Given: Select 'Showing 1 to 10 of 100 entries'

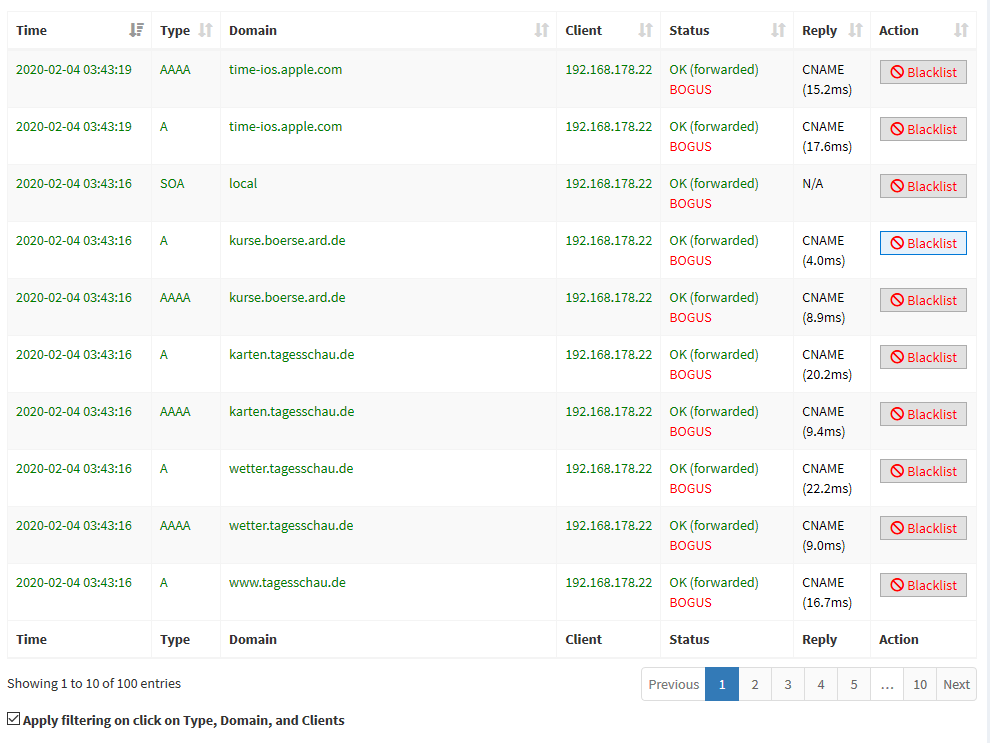Looking at the screenshot, I should (x=94, y=684).
